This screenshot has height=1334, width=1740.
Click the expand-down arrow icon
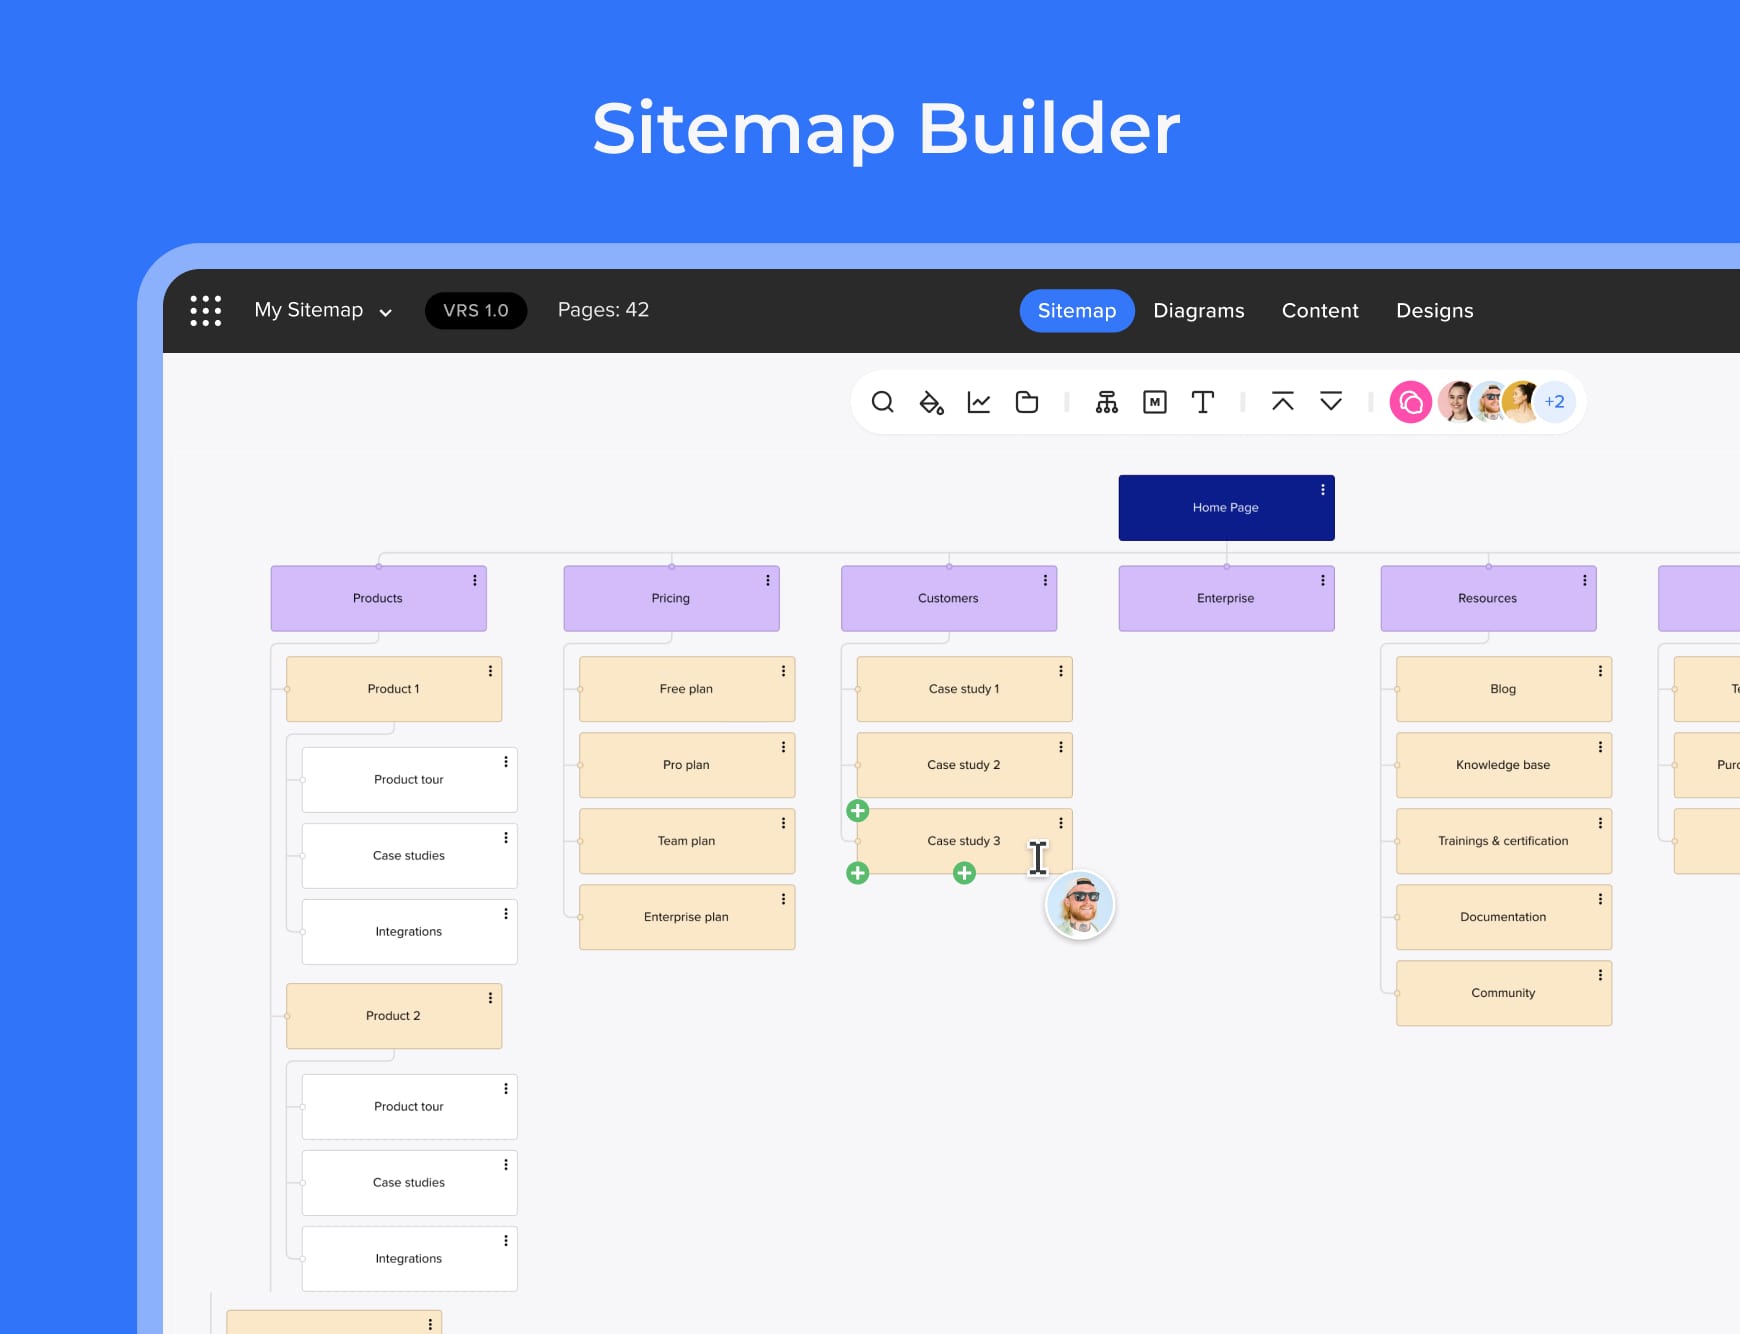pos(1331,402)
